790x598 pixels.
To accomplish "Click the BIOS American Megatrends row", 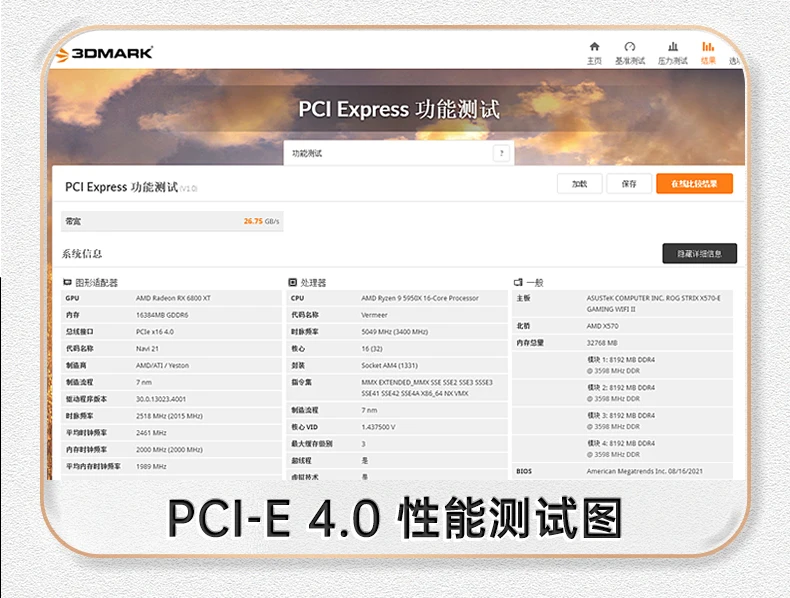I will [x=623, y=471].
